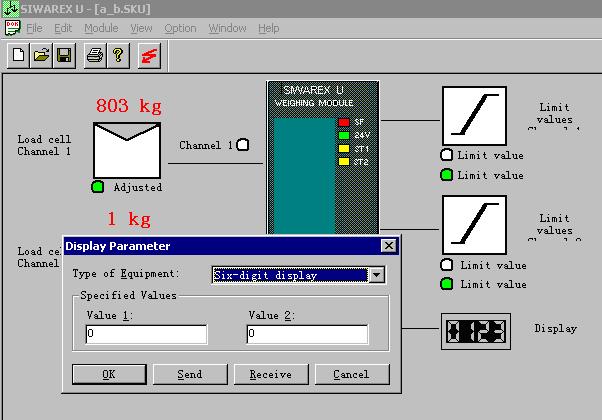Click the SIWAREX U weighing module graphic
The width and height of the screenshot is (602, 420).
323,157
